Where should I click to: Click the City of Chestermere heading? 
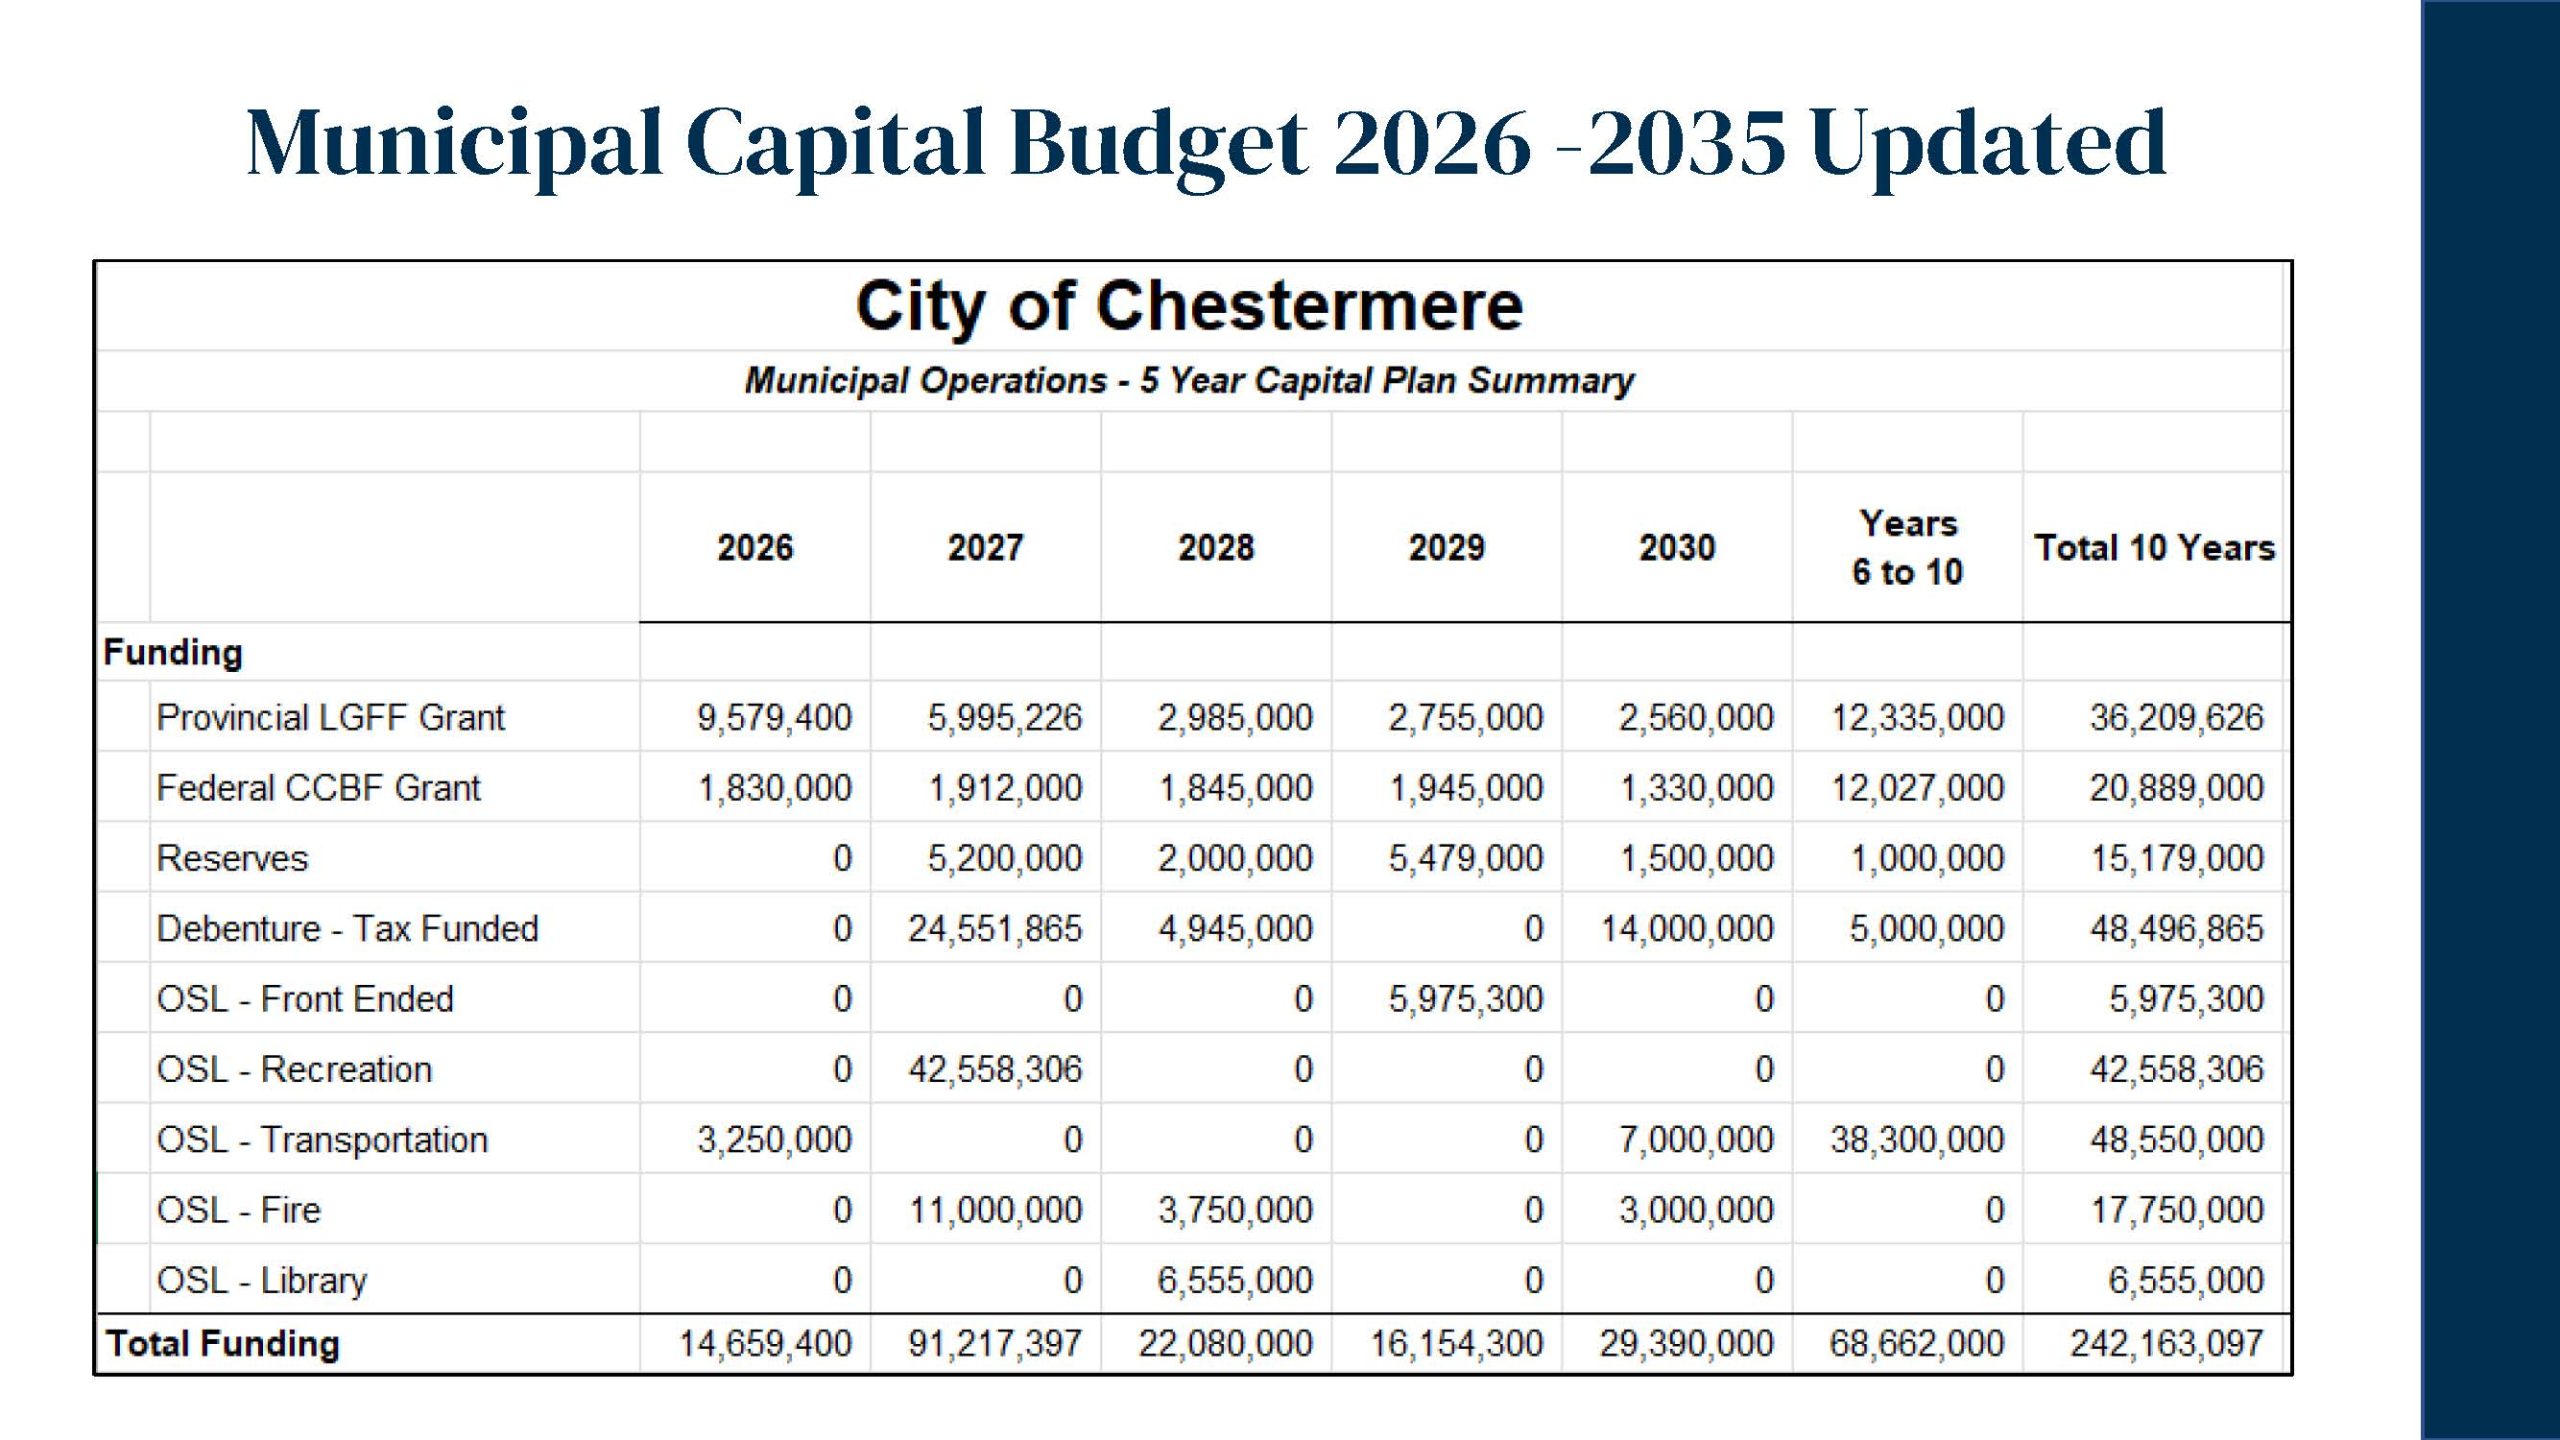tap(1189, 306)
